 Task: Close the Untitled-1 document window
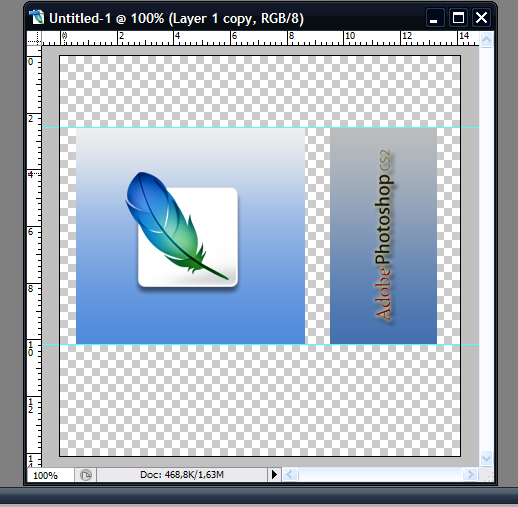[481, 18]
